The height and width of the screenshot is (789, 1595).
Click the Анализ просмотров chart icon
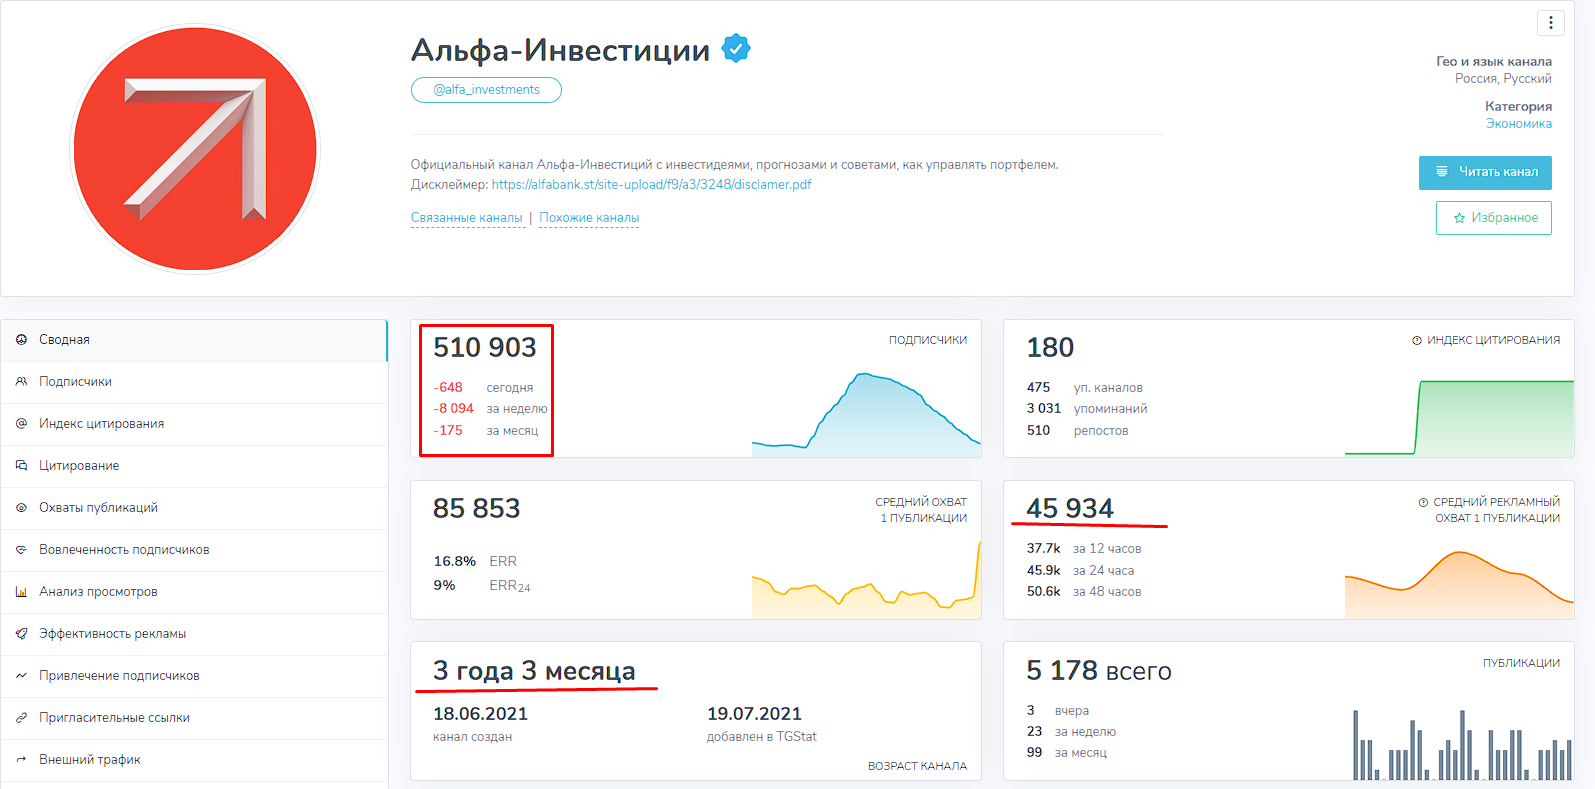(x=21, y=592)
